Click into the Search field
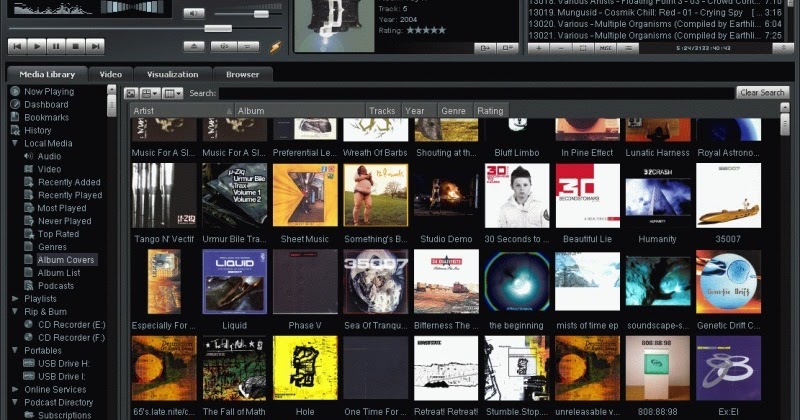 coord(477,93)
